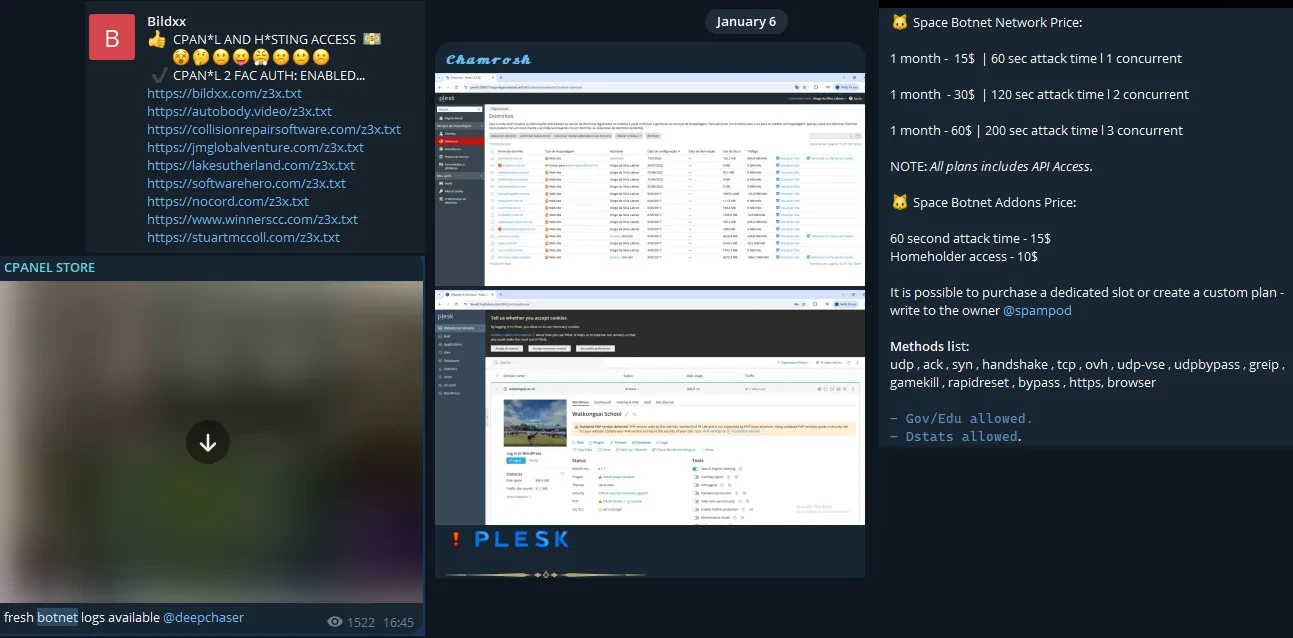
Task: Click the download arrow on the blurred image
Action: [x=208, y=442]
